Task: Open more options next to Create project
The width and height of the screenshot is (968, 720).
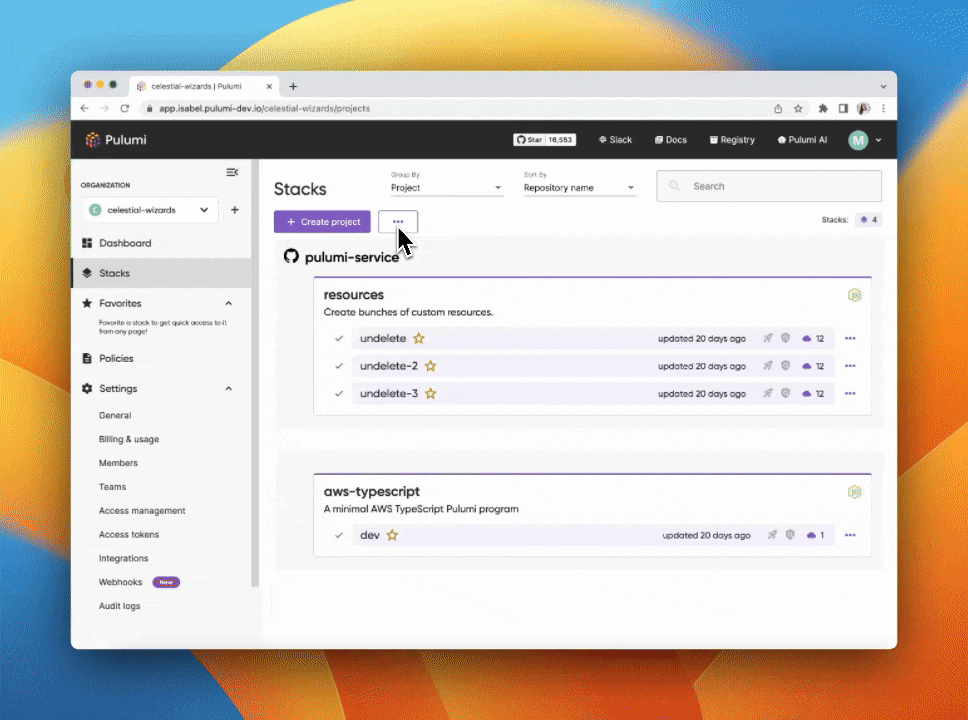Action: [x=398, y=222]
